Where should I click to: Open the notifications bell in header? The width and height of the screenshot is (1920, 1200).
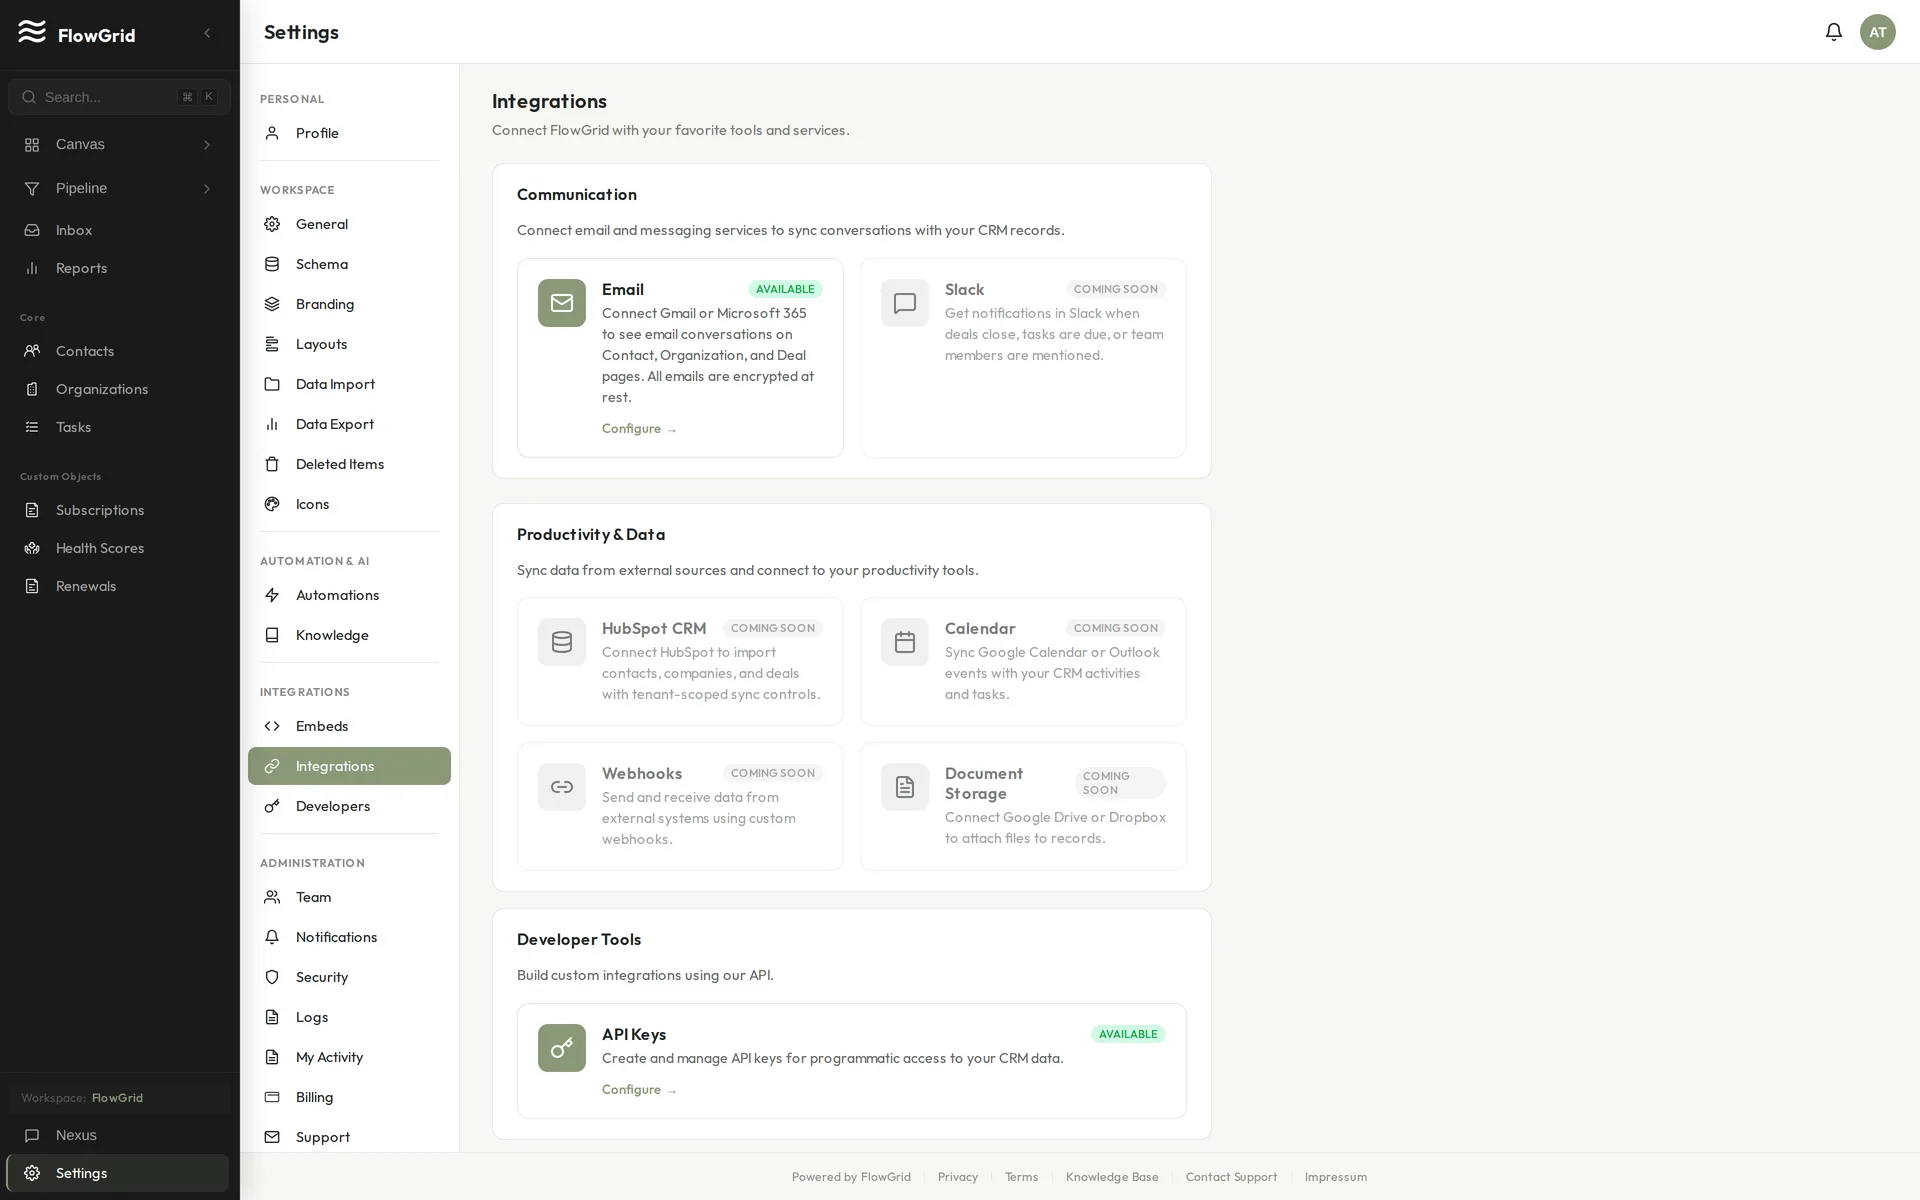pyautogui.click(x=1833, y=32)
